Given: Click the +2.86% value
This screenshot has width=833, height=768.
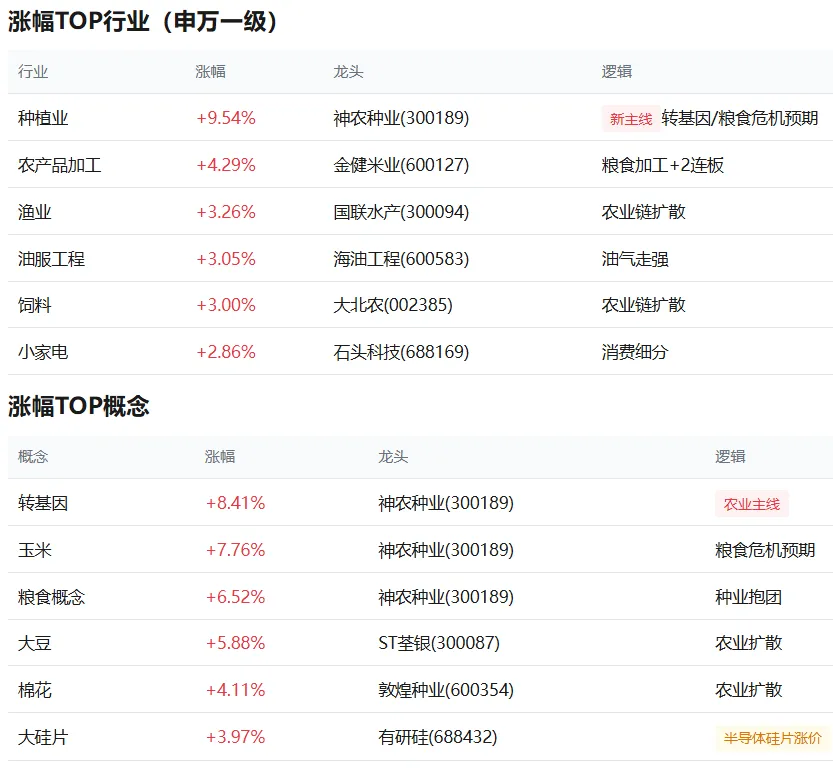Looking at the screenshot, I should pyautogui.click(x=226, y=352).
